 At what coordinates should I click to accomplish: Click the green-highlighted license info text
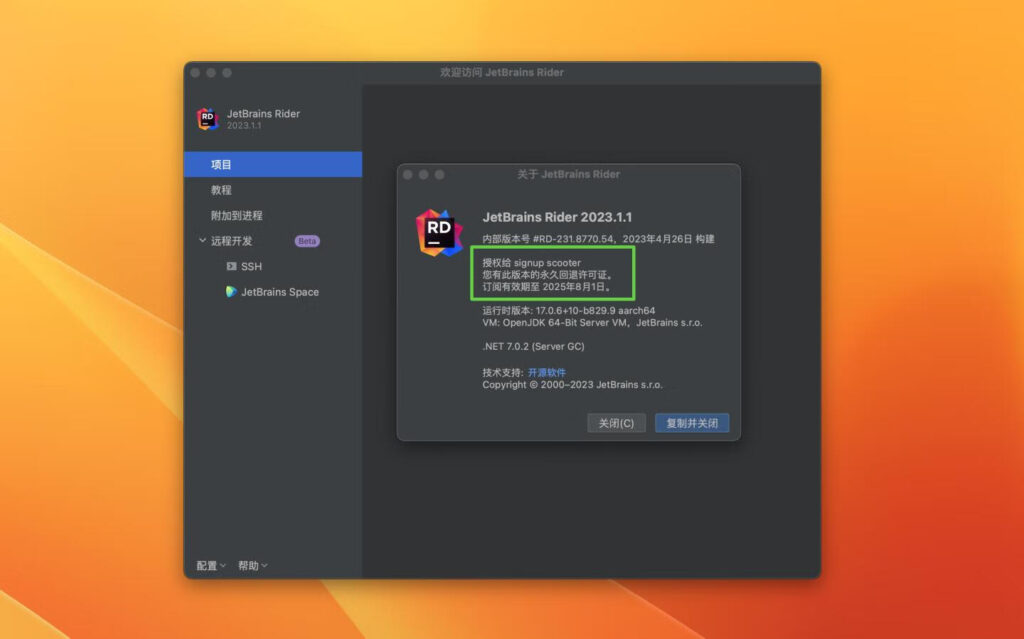click(x=553, y=274)
